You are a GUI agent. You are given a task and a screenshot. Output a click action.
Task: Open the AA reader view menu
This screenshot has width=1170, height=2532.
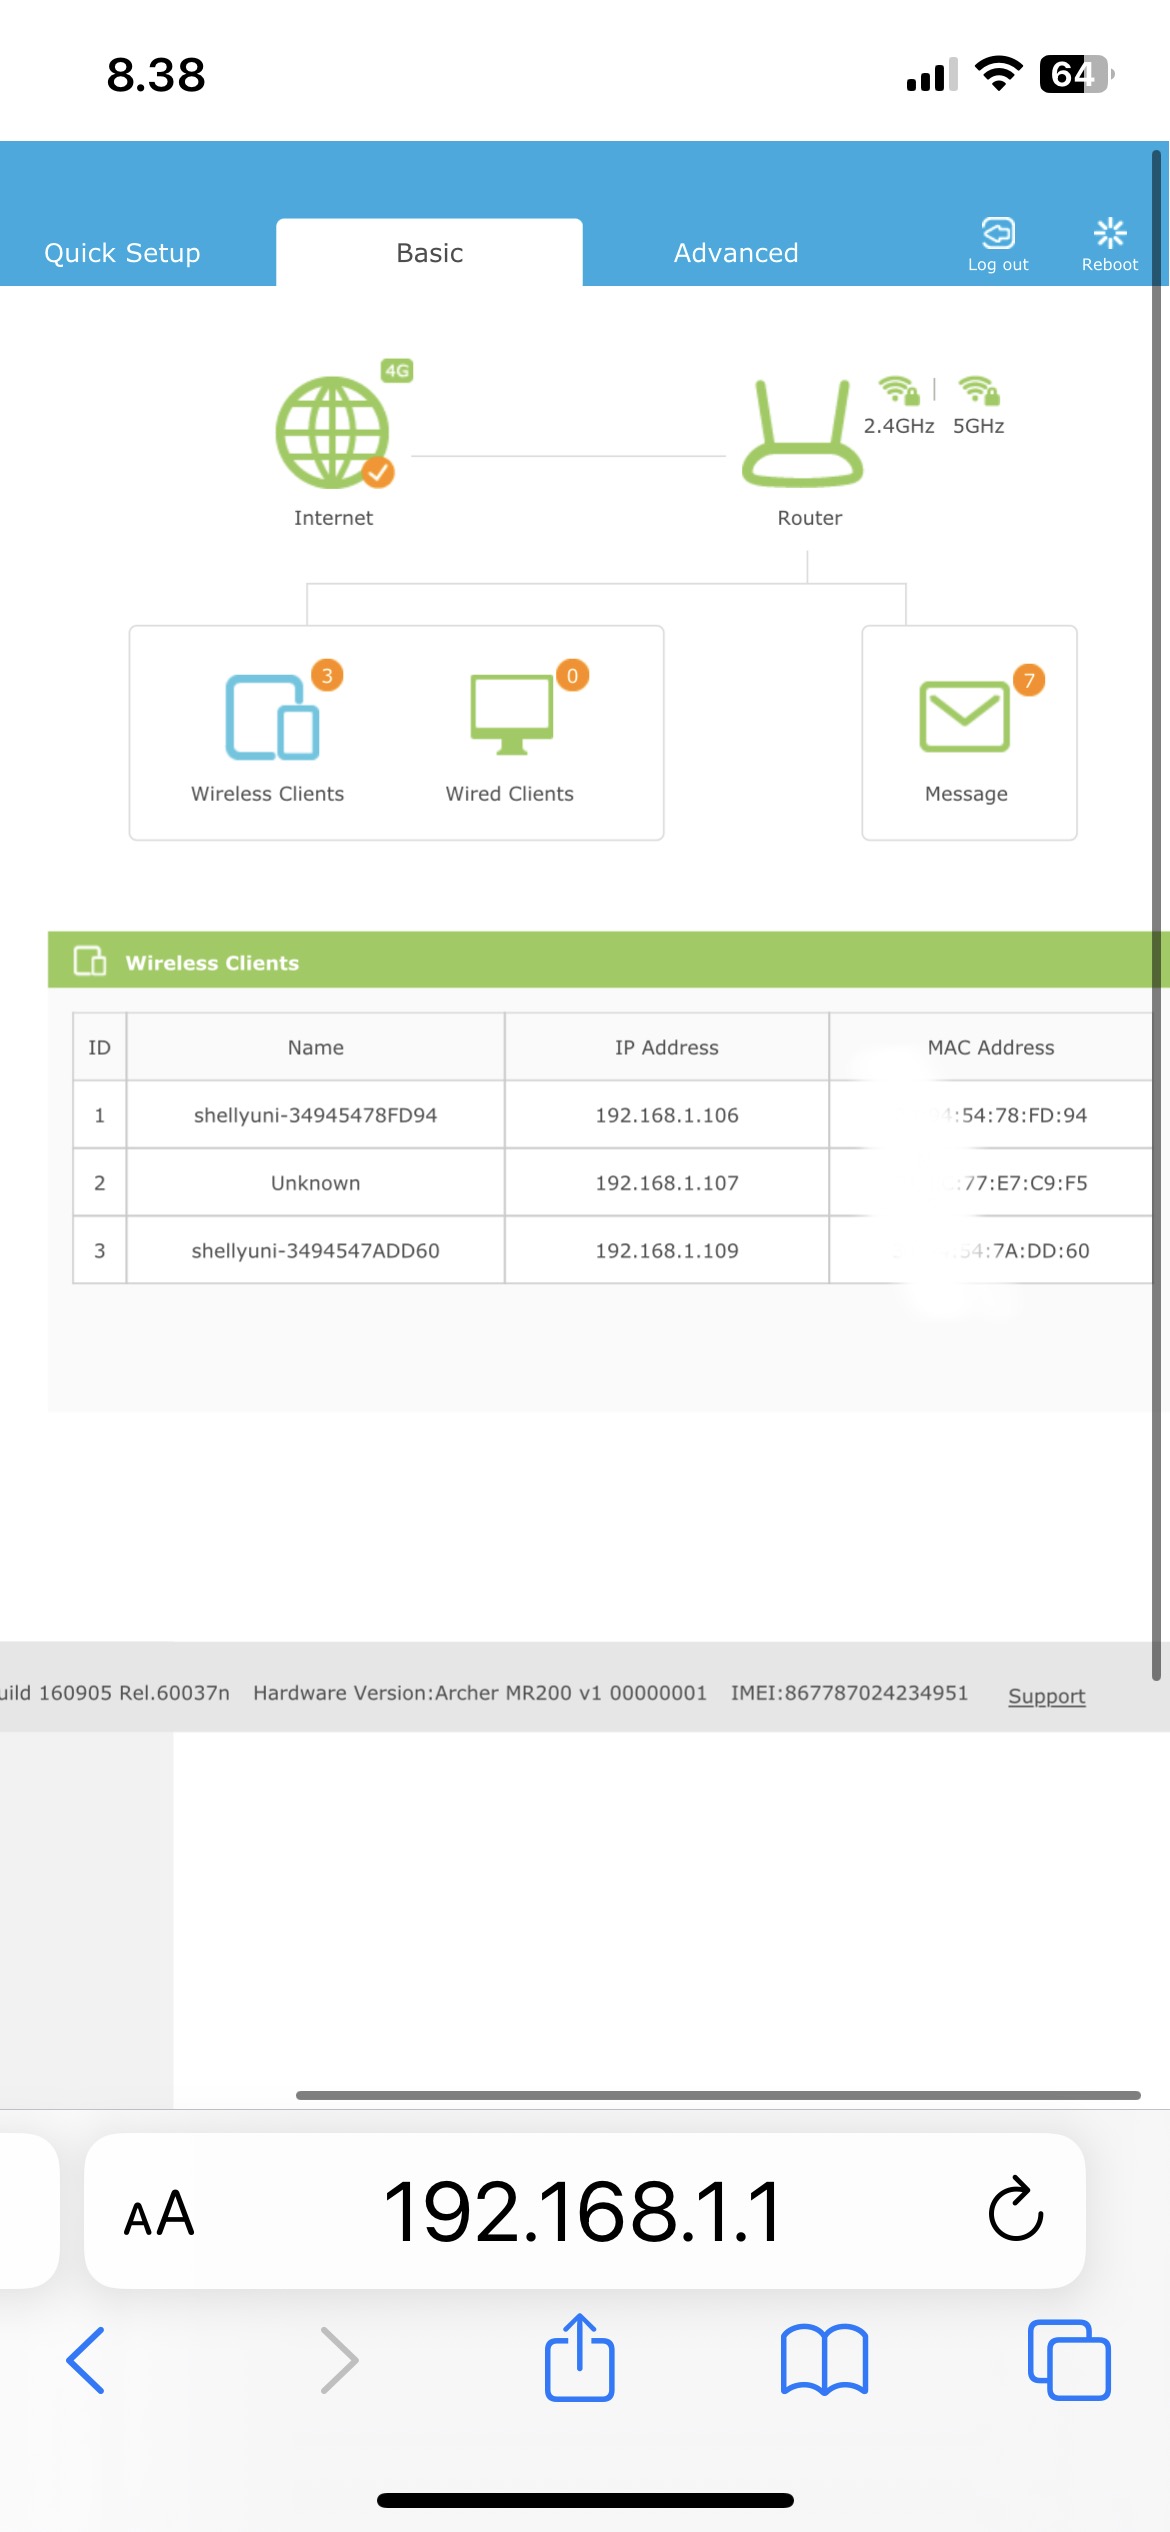click(159, 2212)
